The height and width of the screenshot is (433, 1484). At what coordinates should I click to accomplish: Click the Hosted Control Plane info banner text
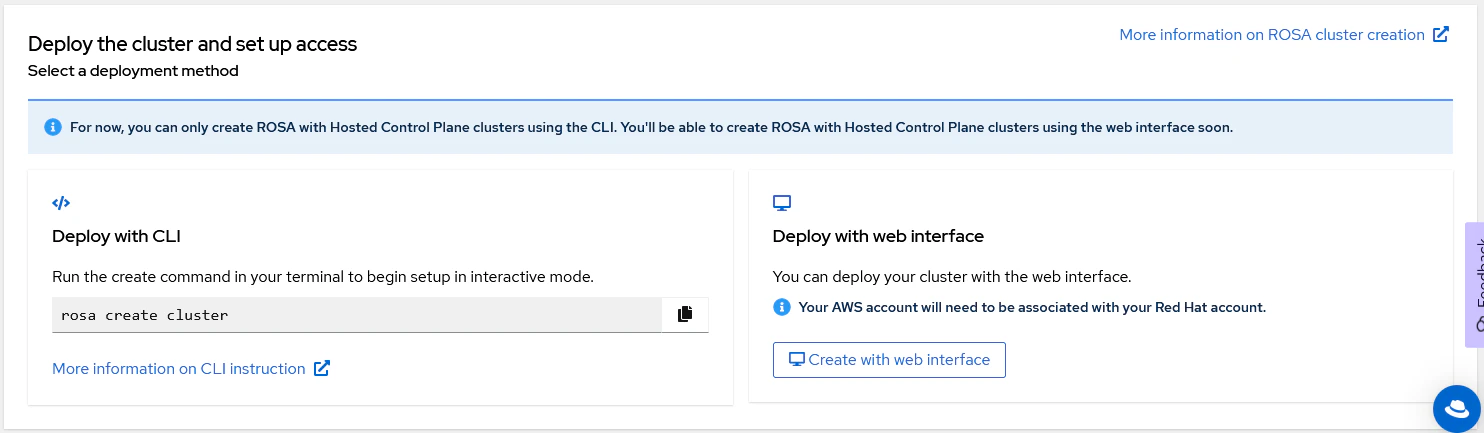pos(651,128)
